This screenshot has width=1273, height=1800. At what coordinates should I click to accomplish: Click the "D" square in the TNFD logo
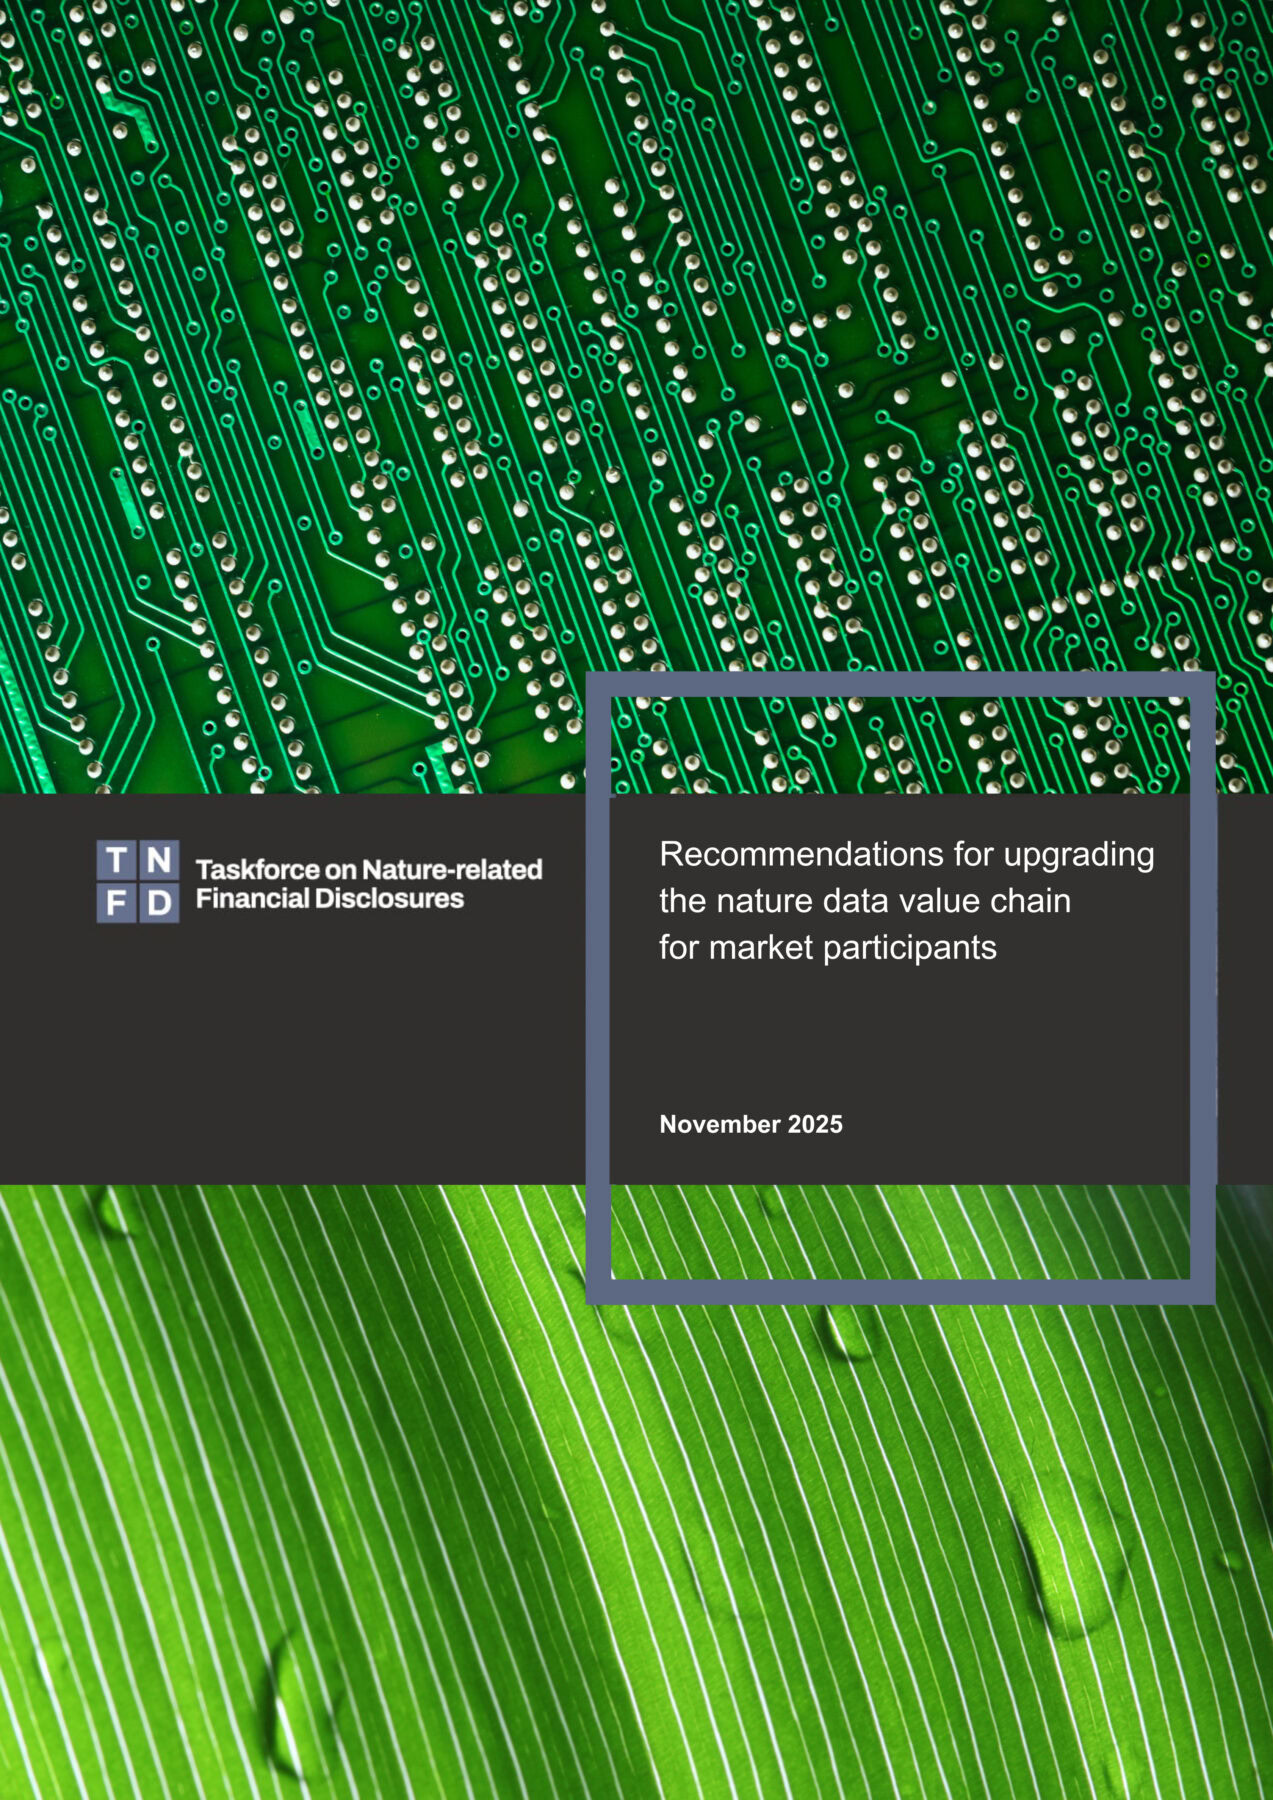(159, 903)
